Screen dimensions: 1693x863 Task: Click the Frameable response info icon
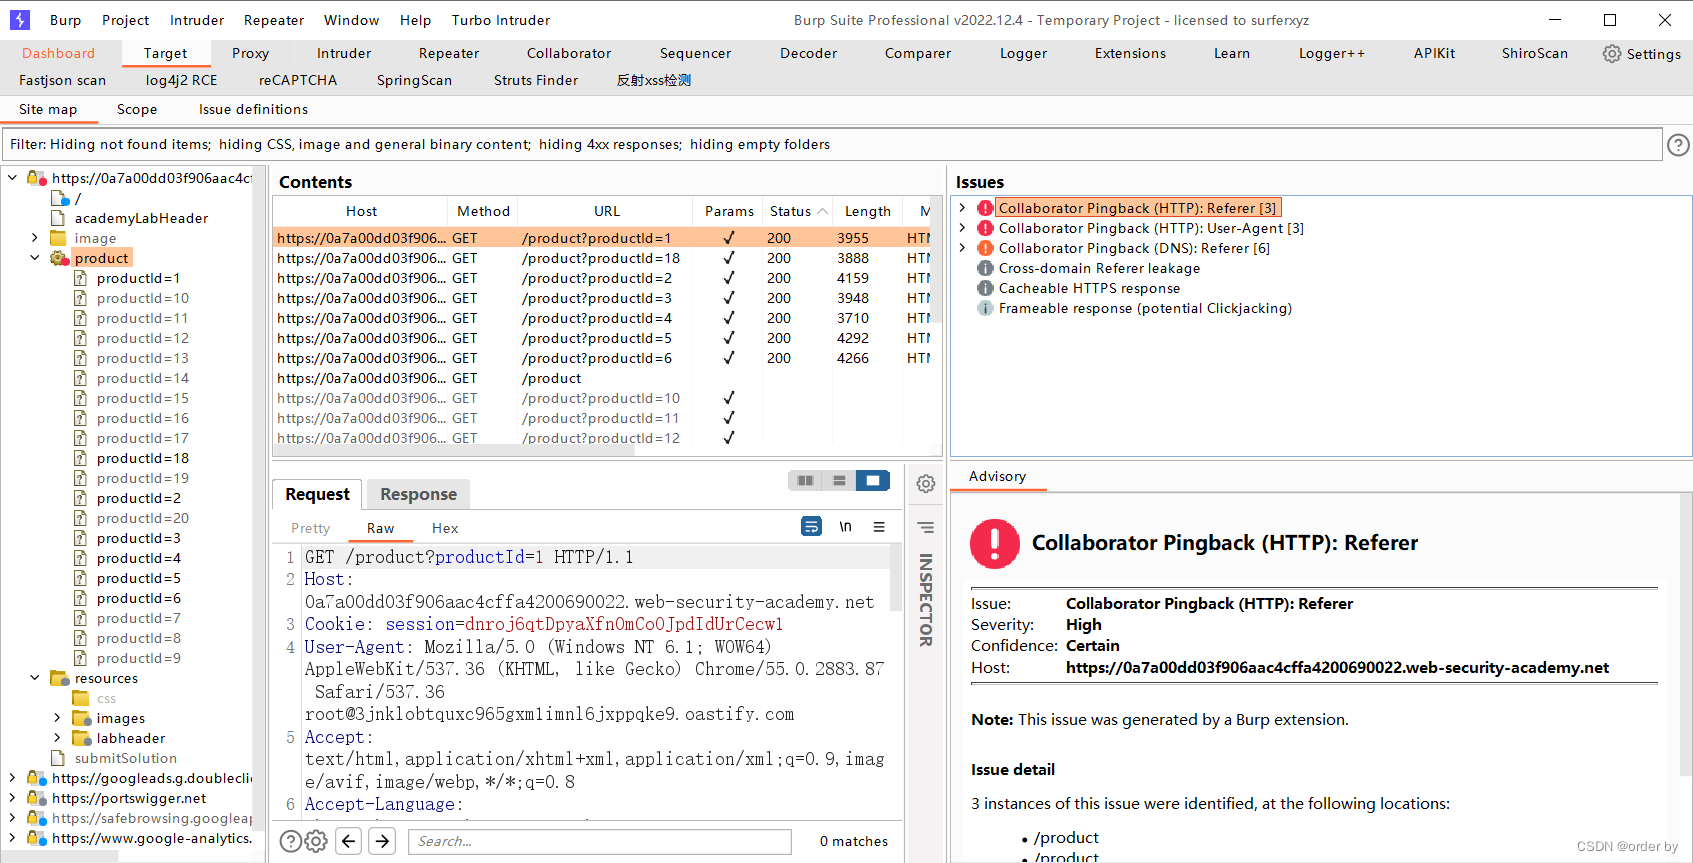[x=985, y=308]
